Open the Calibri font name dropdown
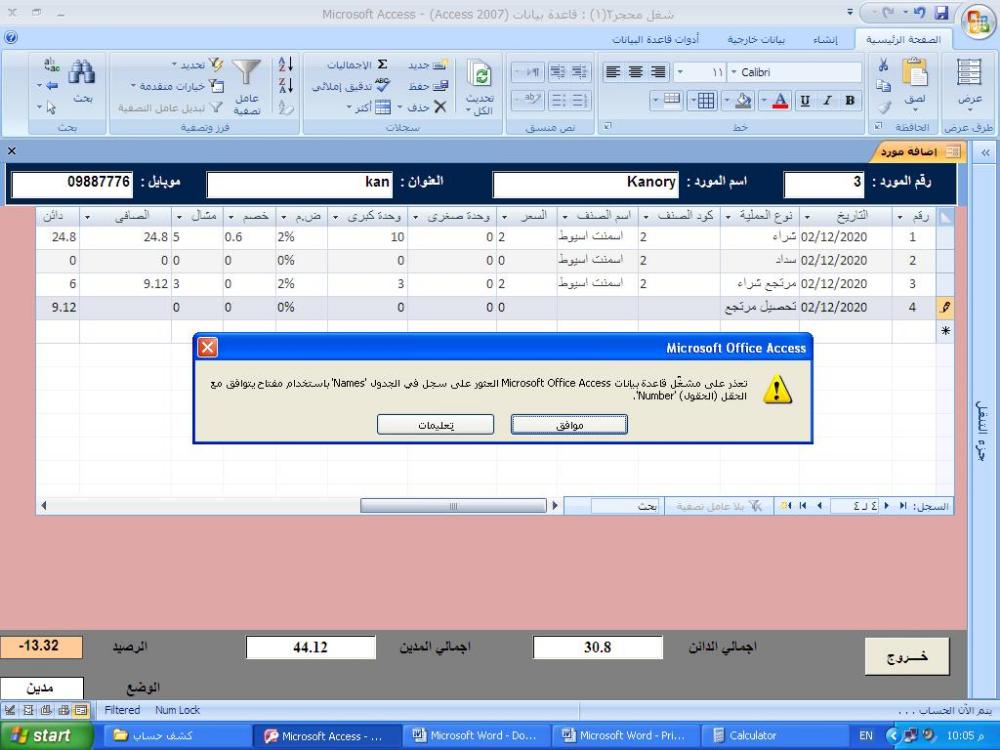The height and width of the screenshot is (750, 1000). [x=734, y=72]
